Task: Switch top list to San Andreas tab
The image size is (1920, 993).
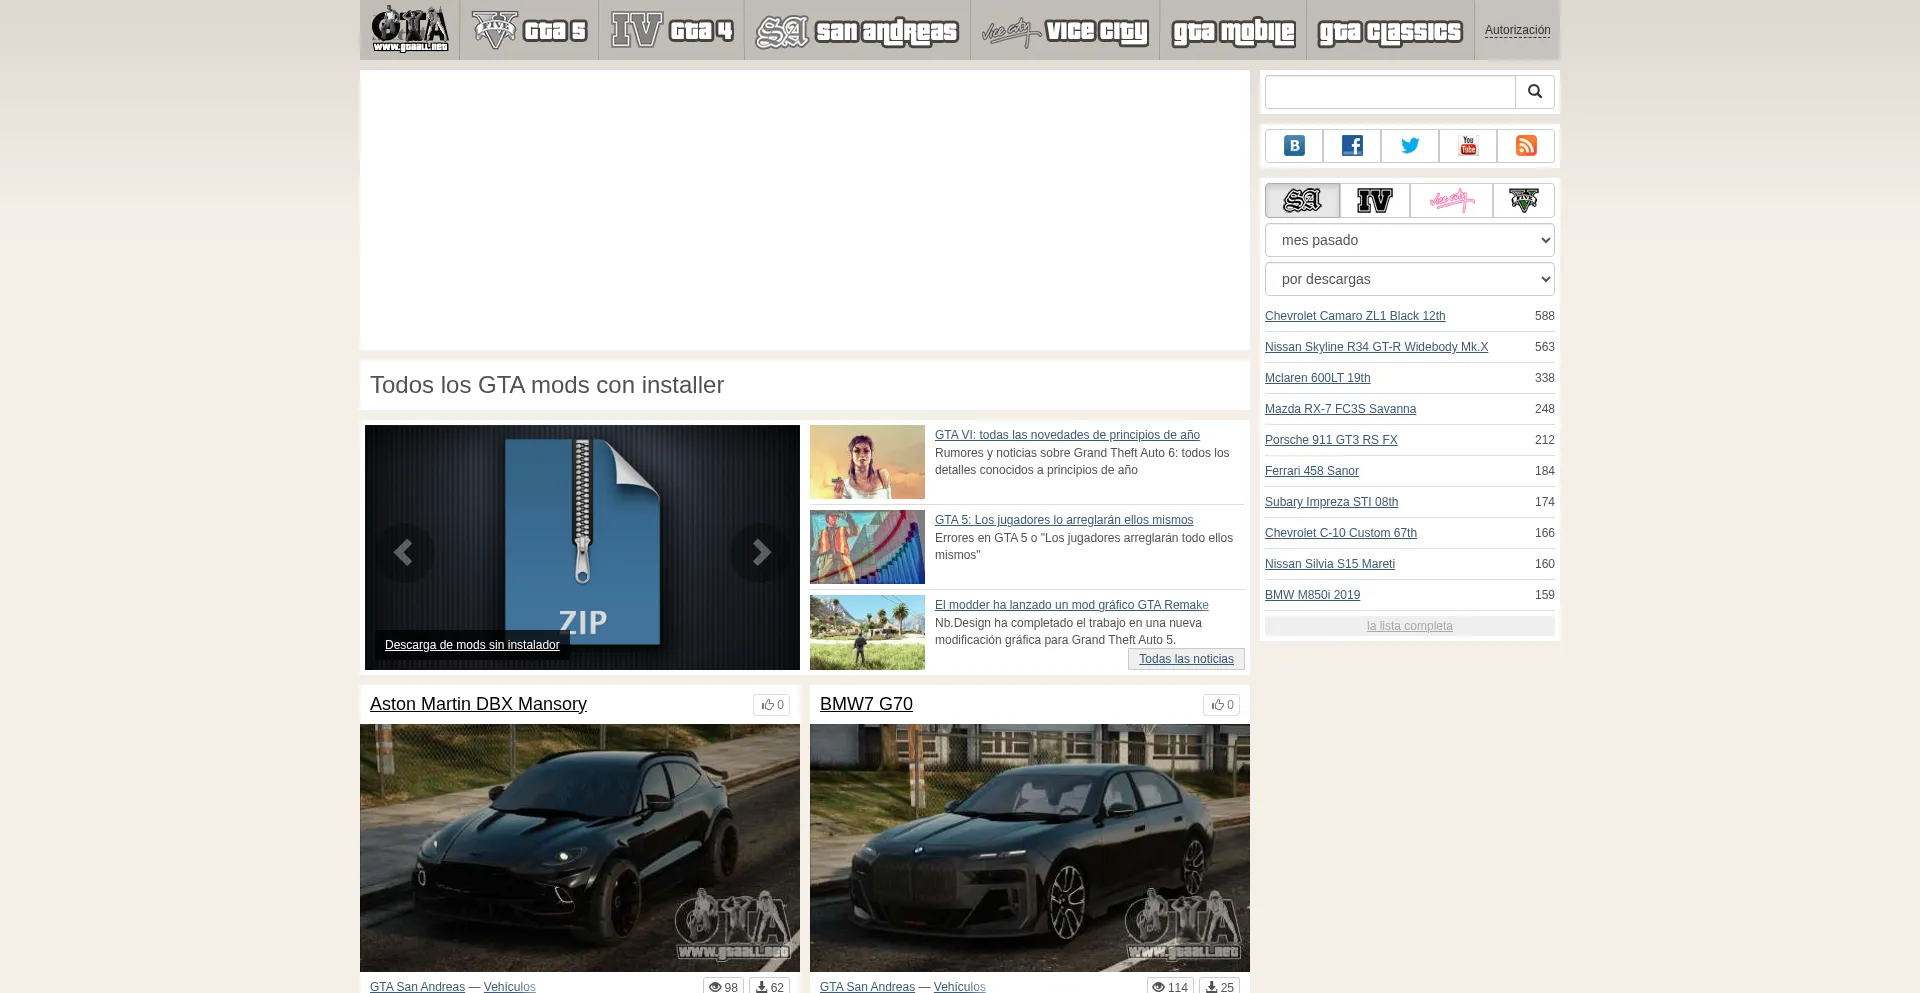Action: pyautogui.click(x=1302, y=200)
